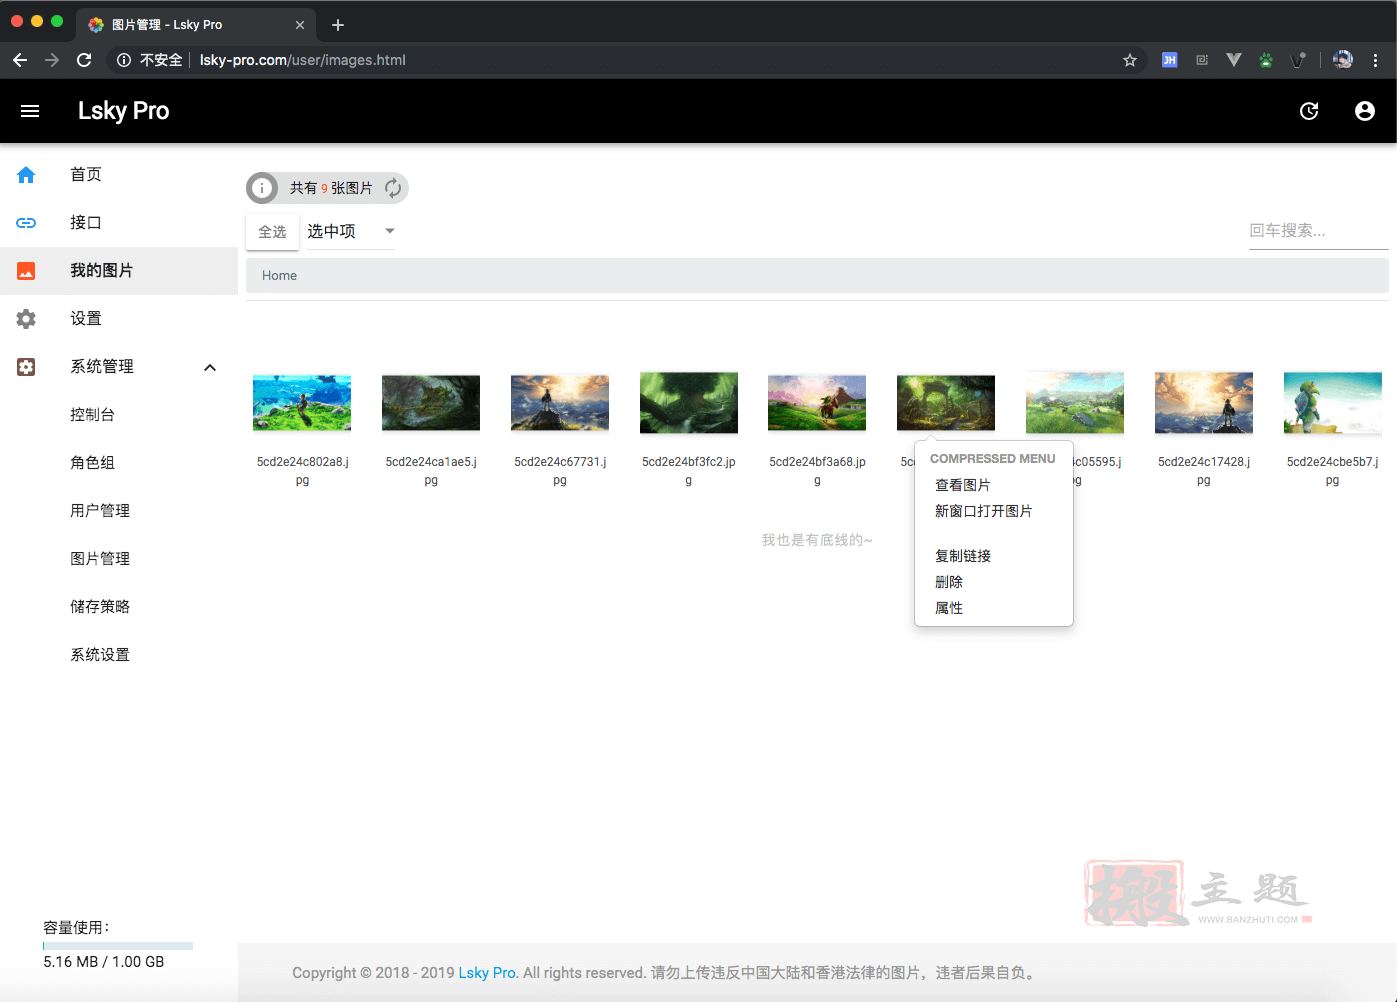Refresh image count with the circular arrow
The height and width of the screenshot is (1002, 1397).
(393, 188)
